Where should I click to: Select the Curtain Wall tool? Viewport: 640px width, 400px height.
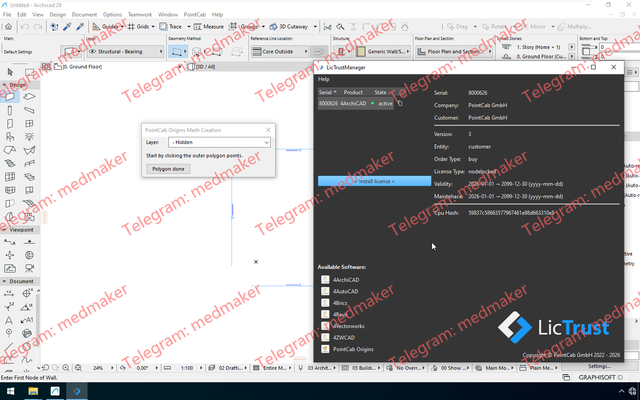[x=10, y=177]
